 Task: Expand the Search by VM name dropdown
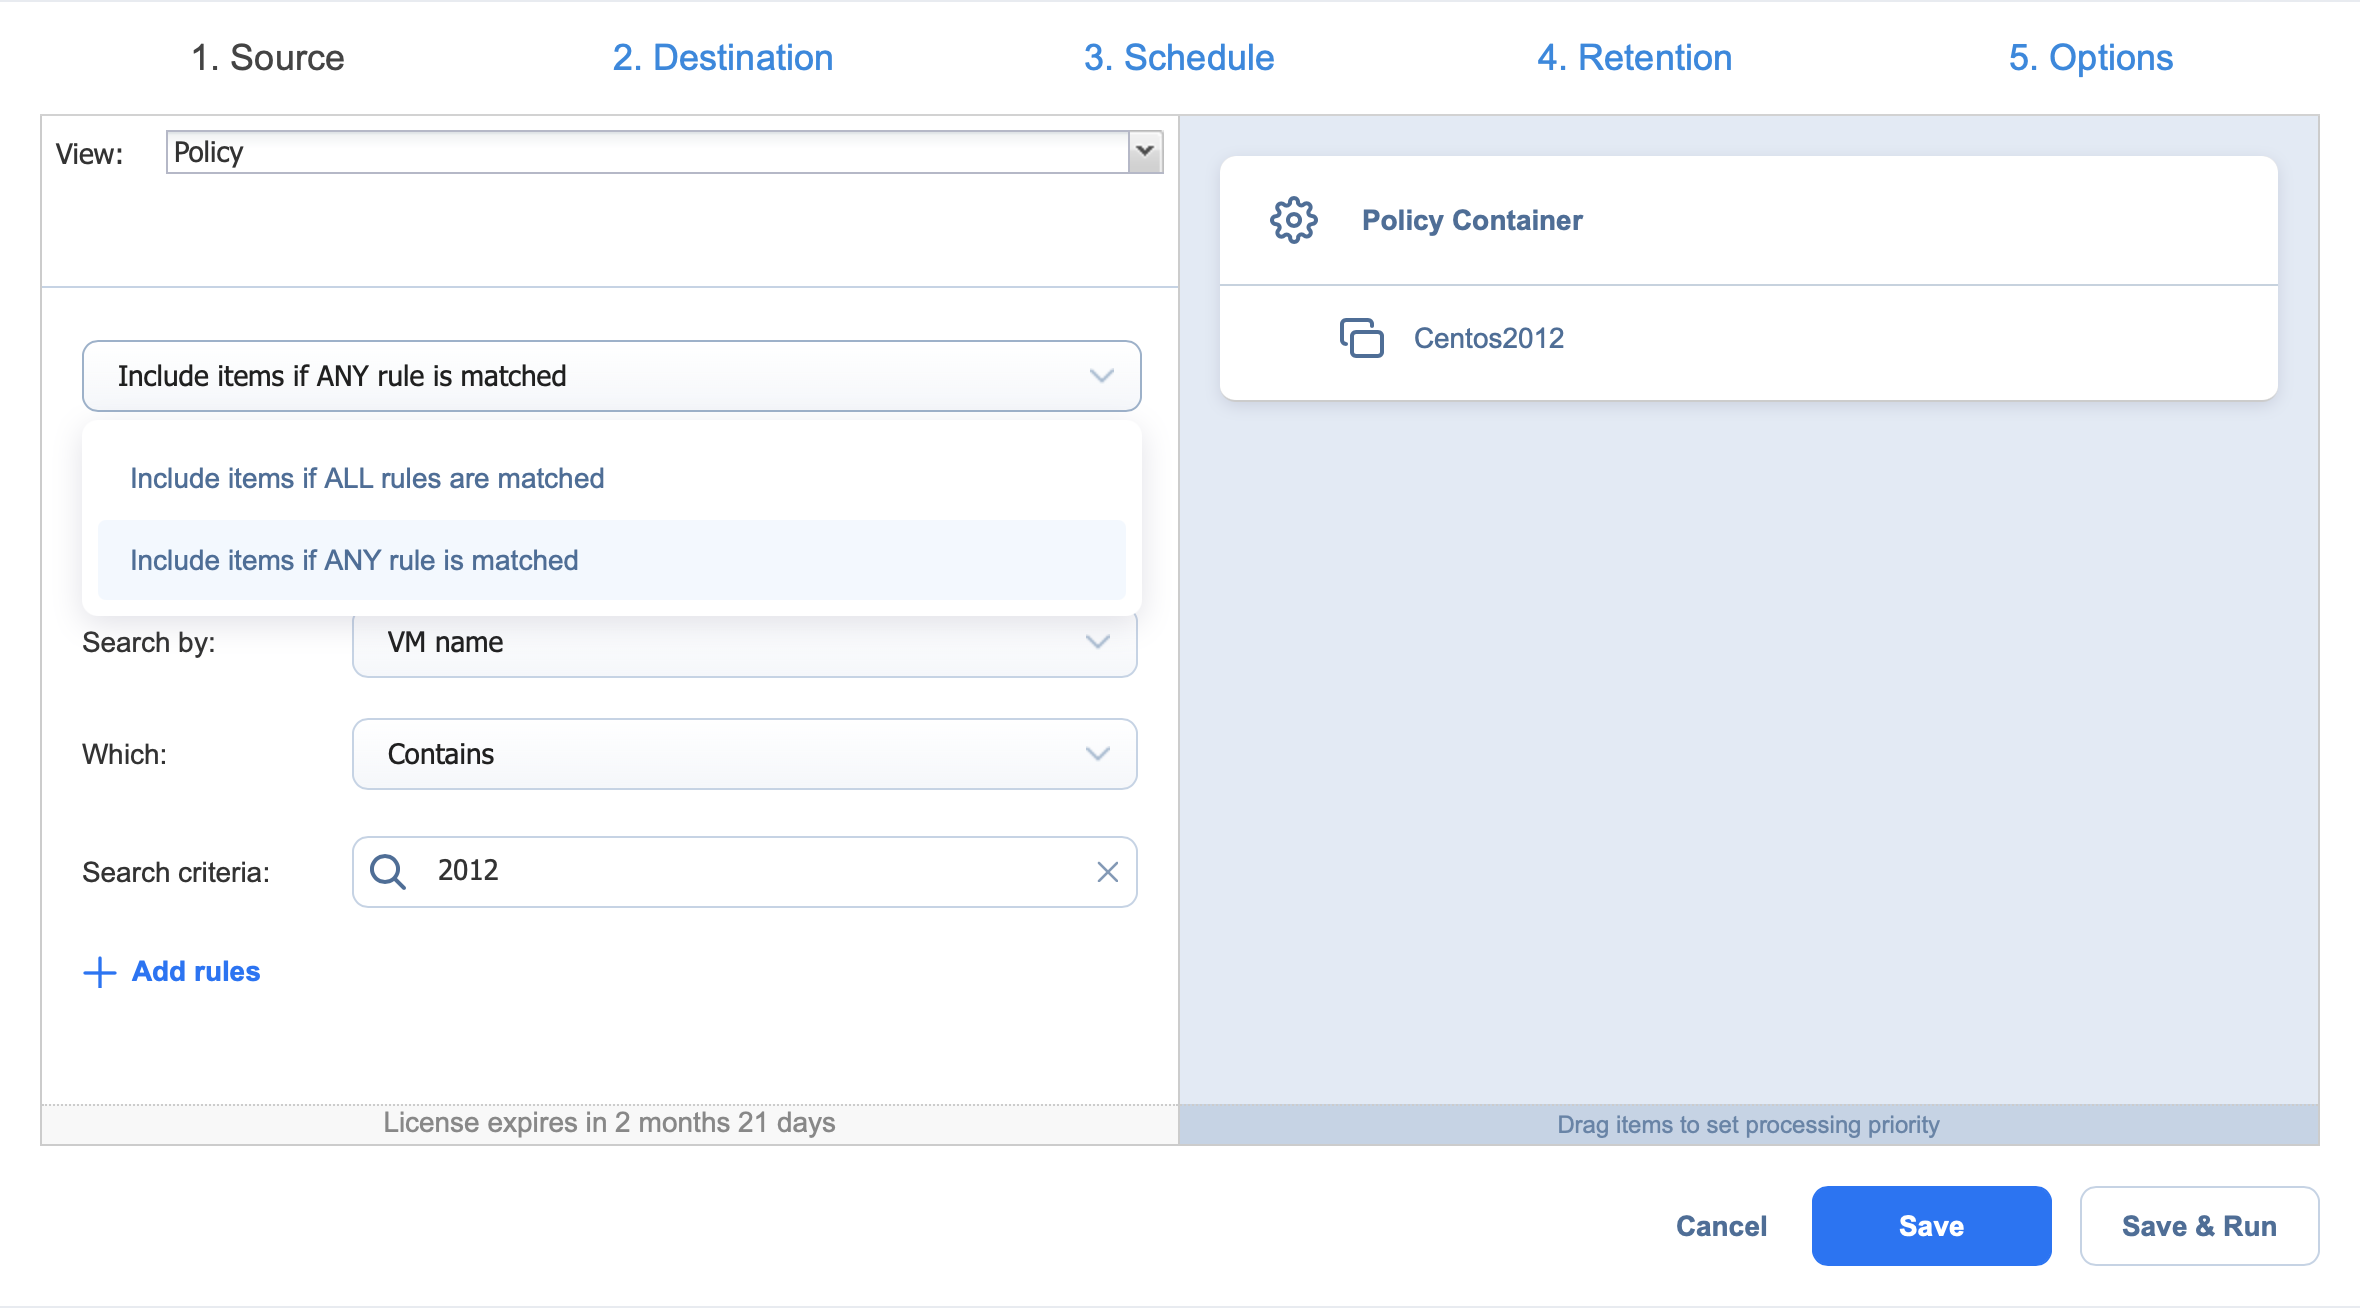(x=1097, y=642)
